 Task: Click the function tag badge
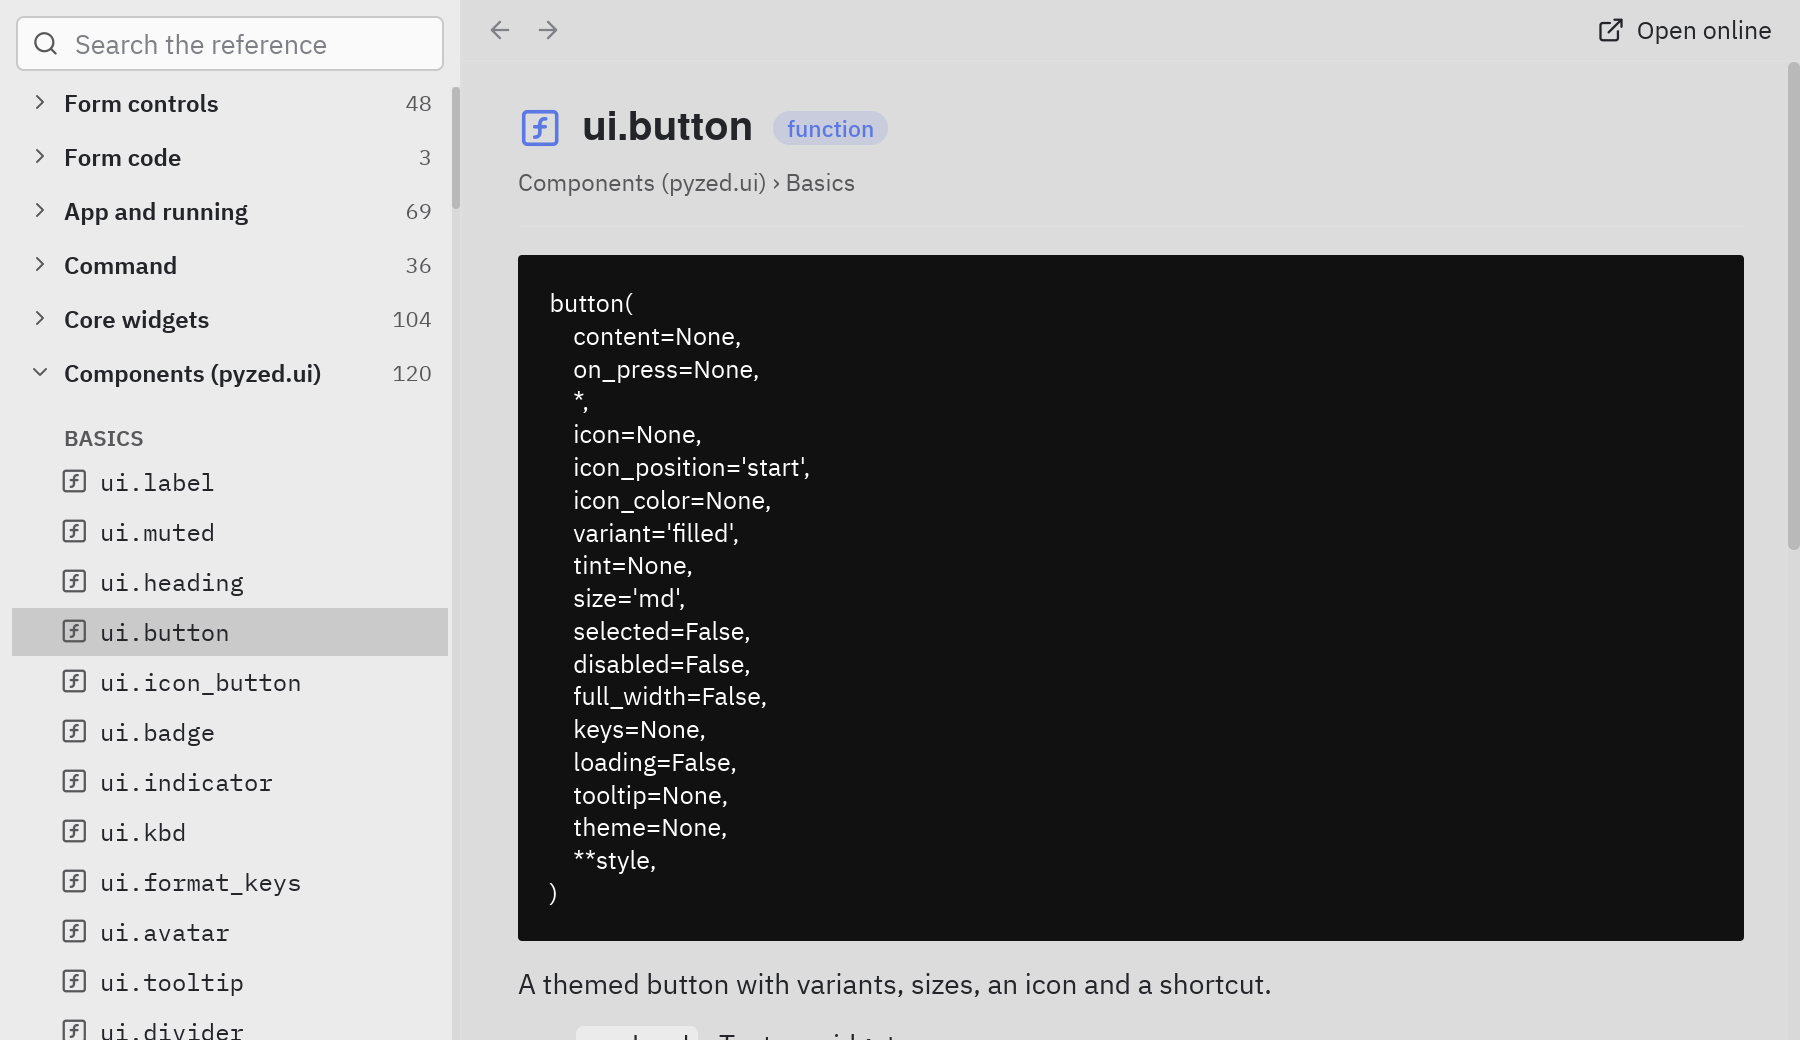pyautogui.click(x=830, y=128)
